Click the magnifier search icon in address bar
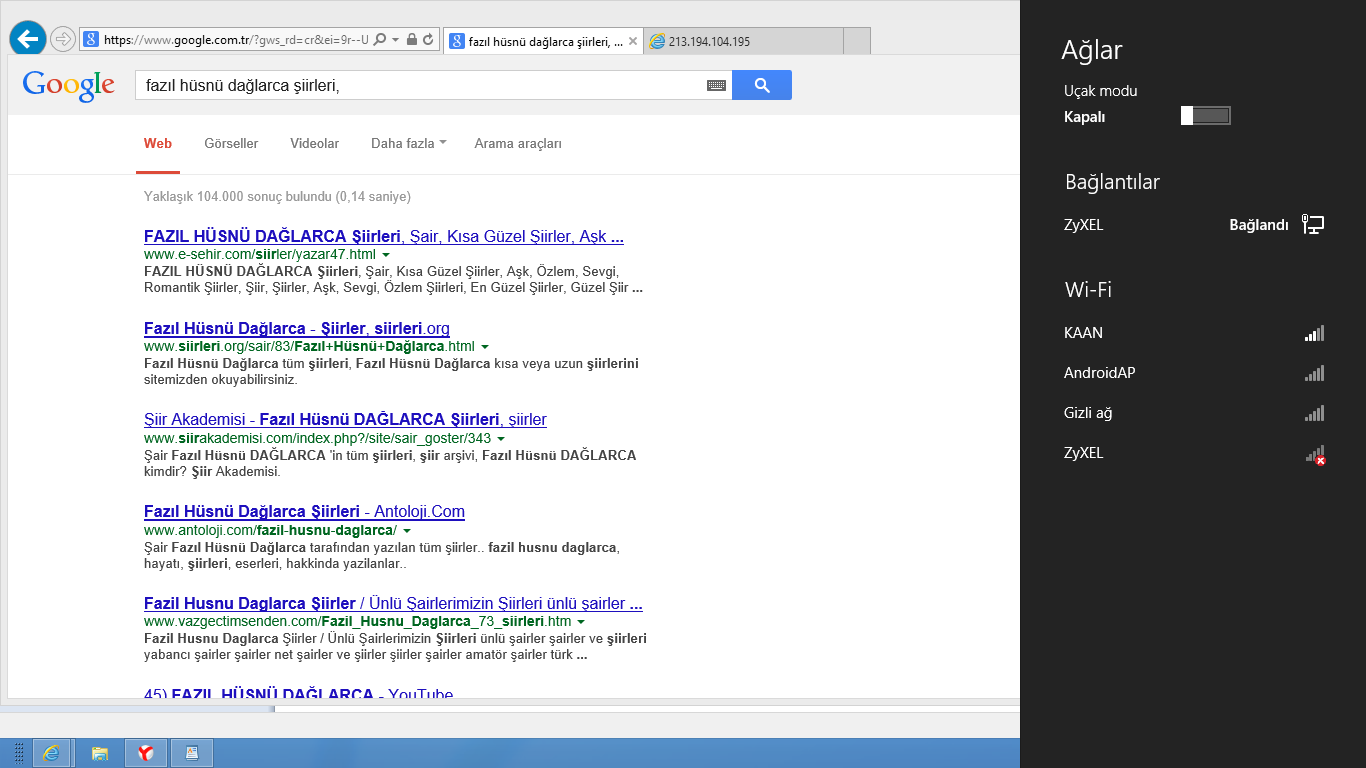The height and width of the screenshot is (768, 1366). pos(382,40)
